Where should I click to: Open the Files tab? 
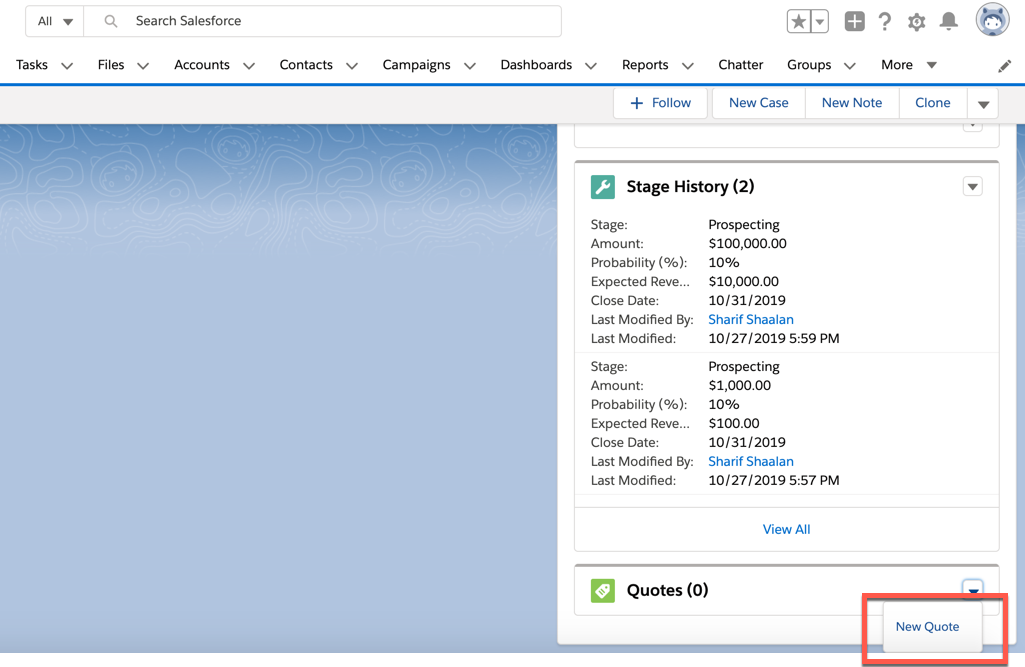point(111,65)
